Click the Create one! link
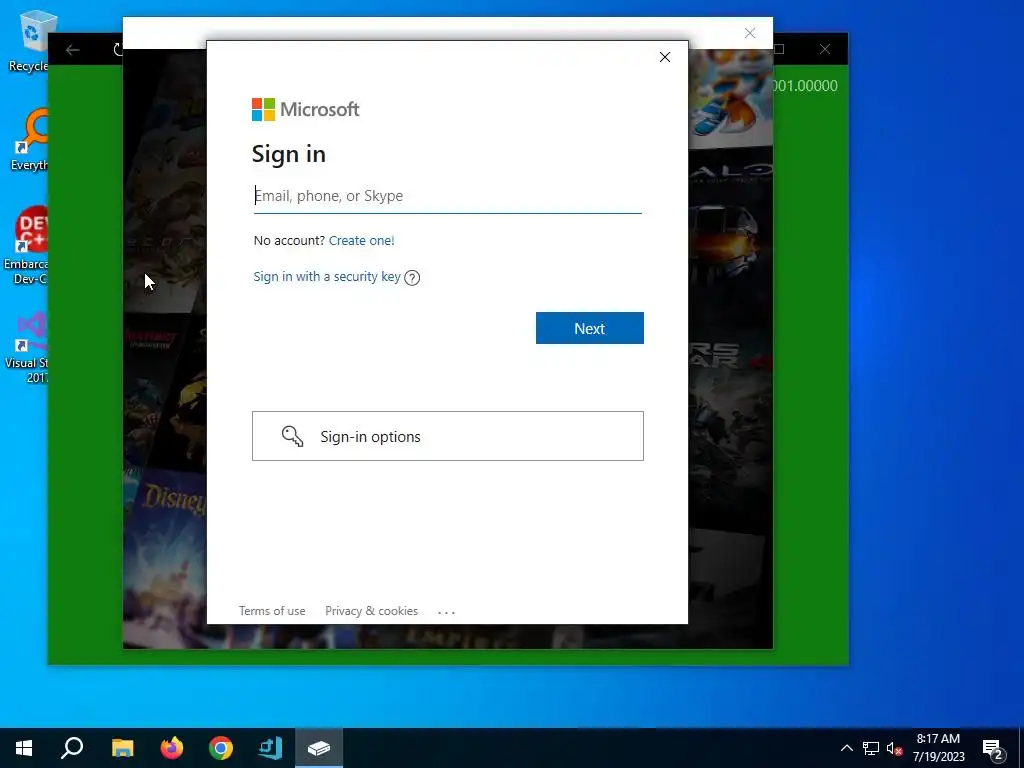Screen dimensions: 1024x768 (361, 240)
